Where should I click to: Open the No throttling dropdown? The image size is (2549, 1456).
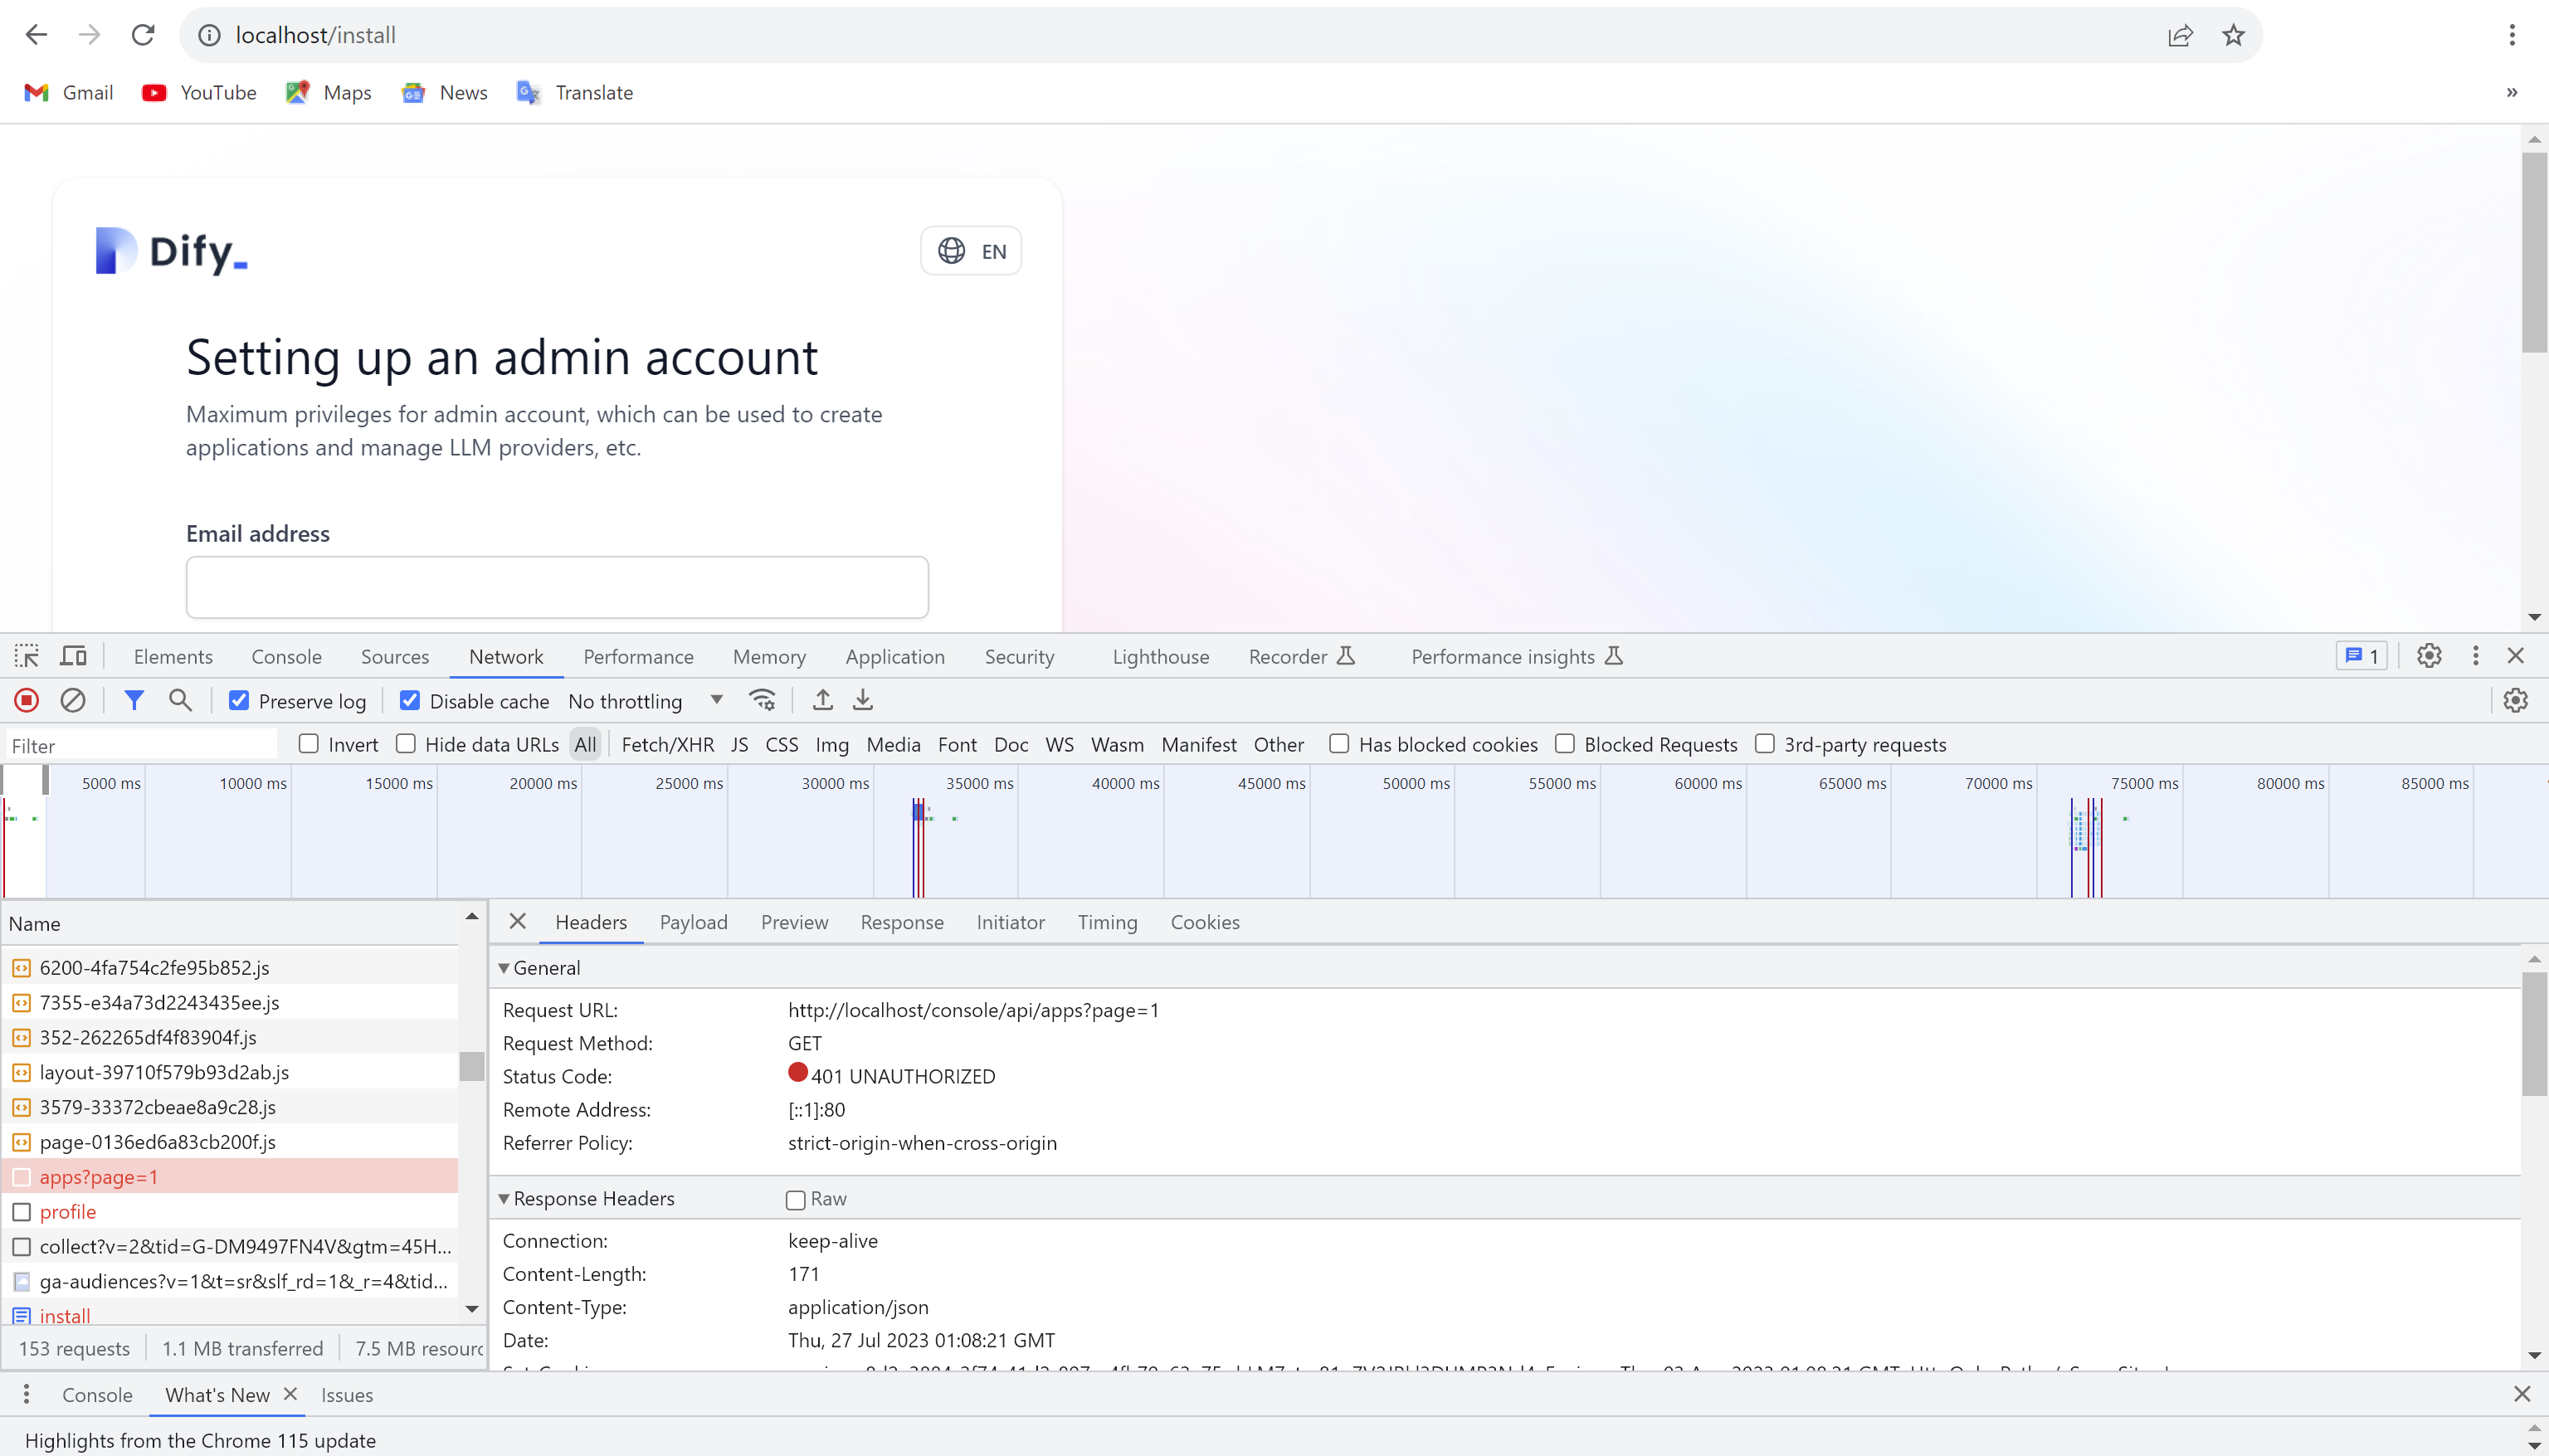[645, 701]
